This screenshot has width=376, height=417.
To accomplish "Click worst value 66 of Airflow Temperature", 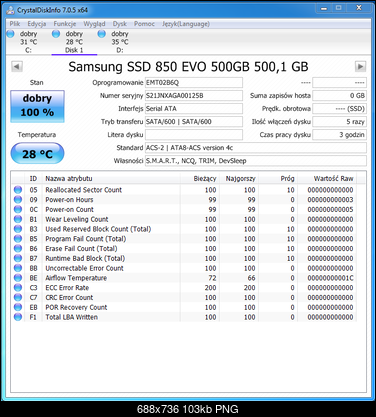I will tap(251, 278).
